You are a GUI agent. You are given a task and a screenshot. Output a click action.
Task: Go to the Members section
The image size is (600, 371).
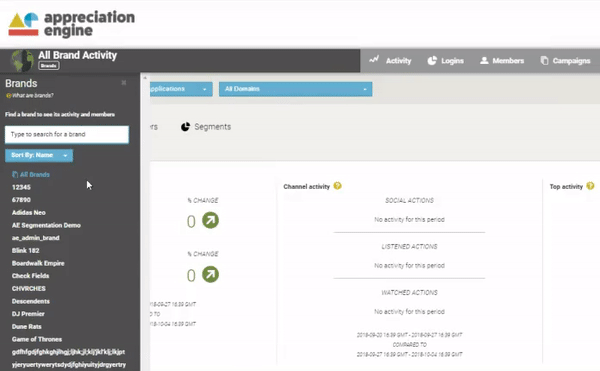pos(502,60)
